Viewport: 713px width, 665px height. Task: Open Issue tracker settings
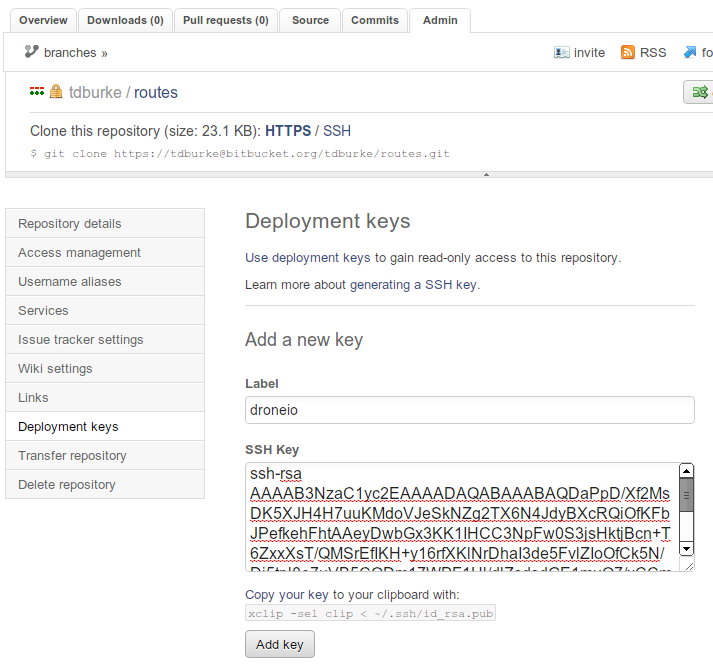click(x=105, y=340)
